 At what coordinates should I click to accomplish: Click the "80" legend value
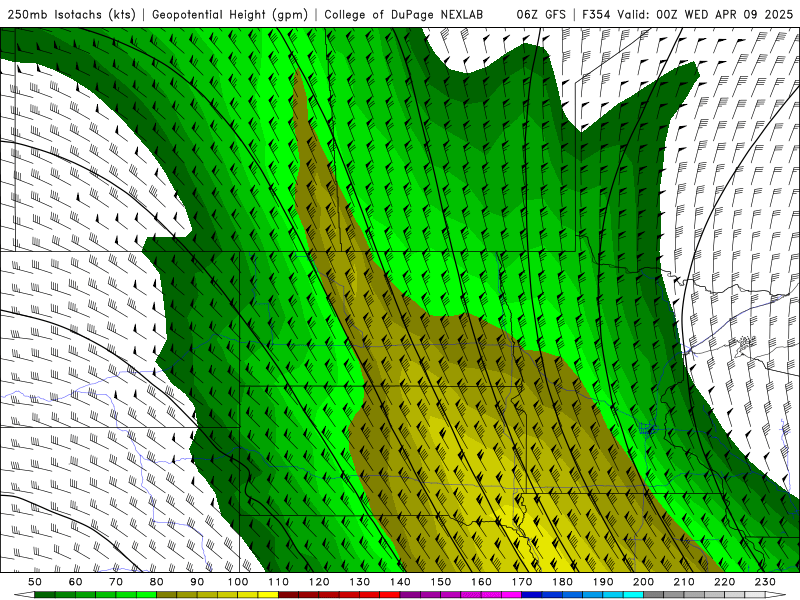point(157,582)
